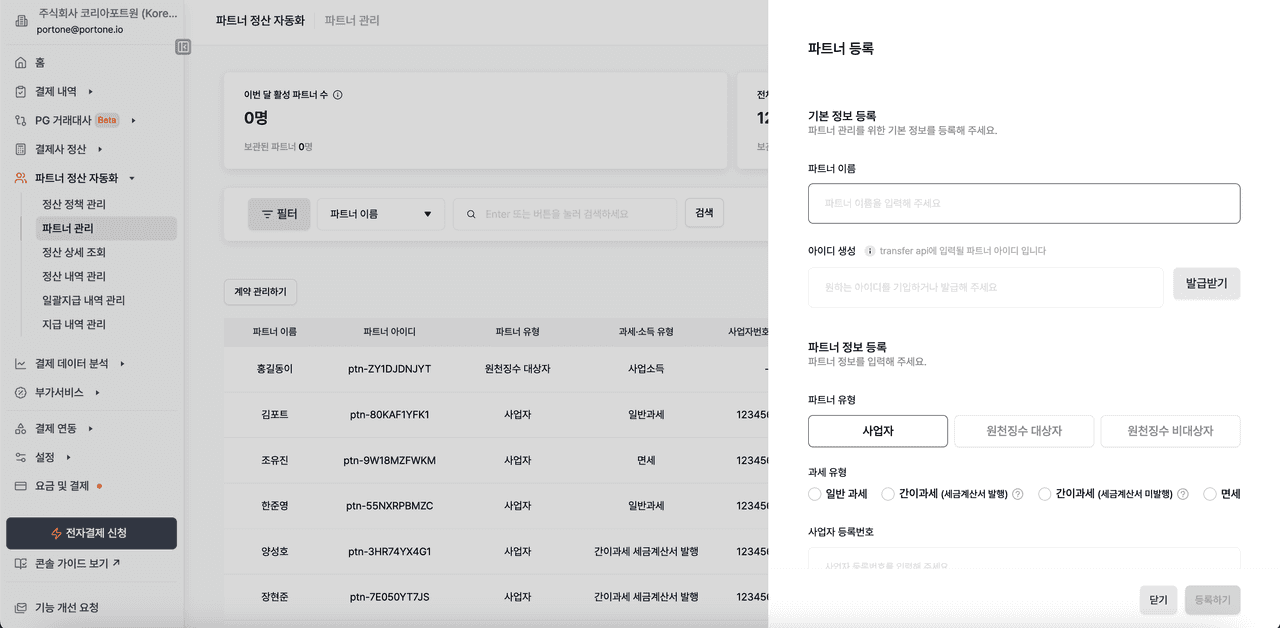Click help icon next to 간이과세 세금계산서 발행
Screen dimensions: 1280x628
(1018, 494)
